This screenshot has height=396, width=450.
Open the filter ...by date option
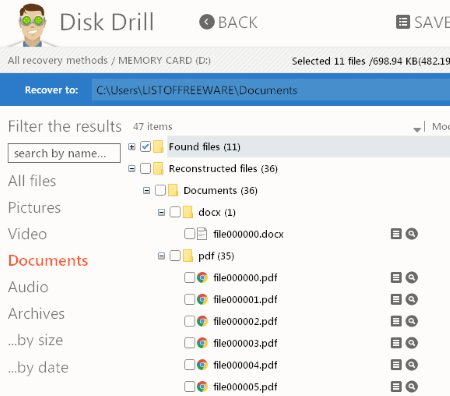(x=38, y=368)
